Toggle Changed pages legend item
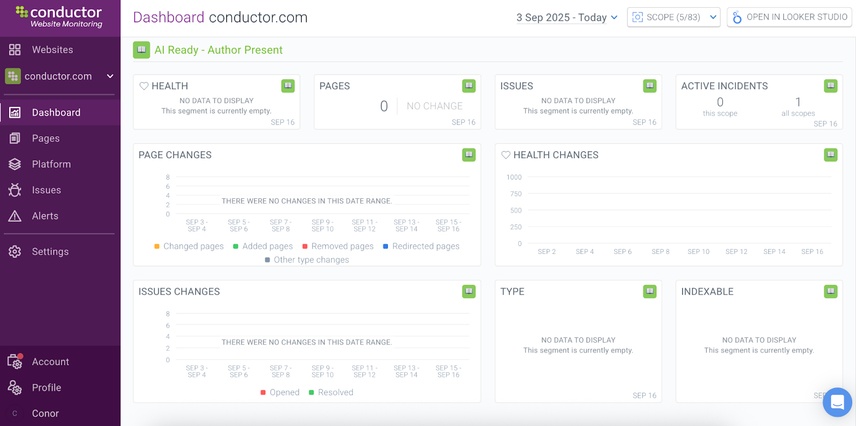856x426 pixels. pos(189,246)
